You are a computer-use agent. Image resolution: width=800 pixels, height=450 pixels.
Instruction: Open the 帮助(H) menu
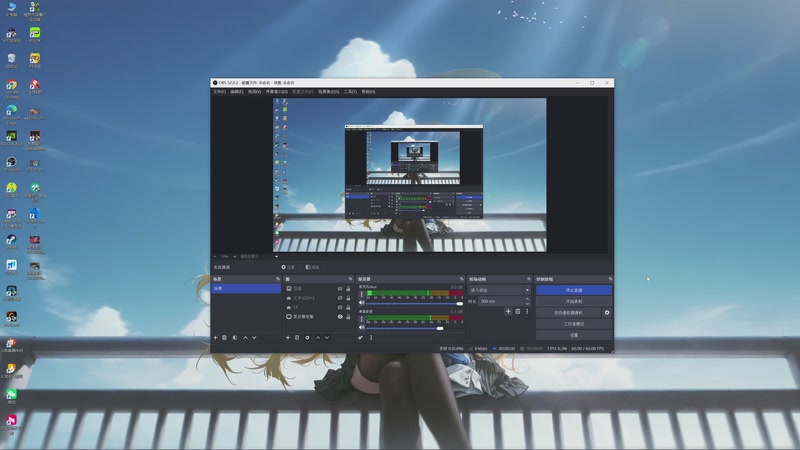[368, 92]
